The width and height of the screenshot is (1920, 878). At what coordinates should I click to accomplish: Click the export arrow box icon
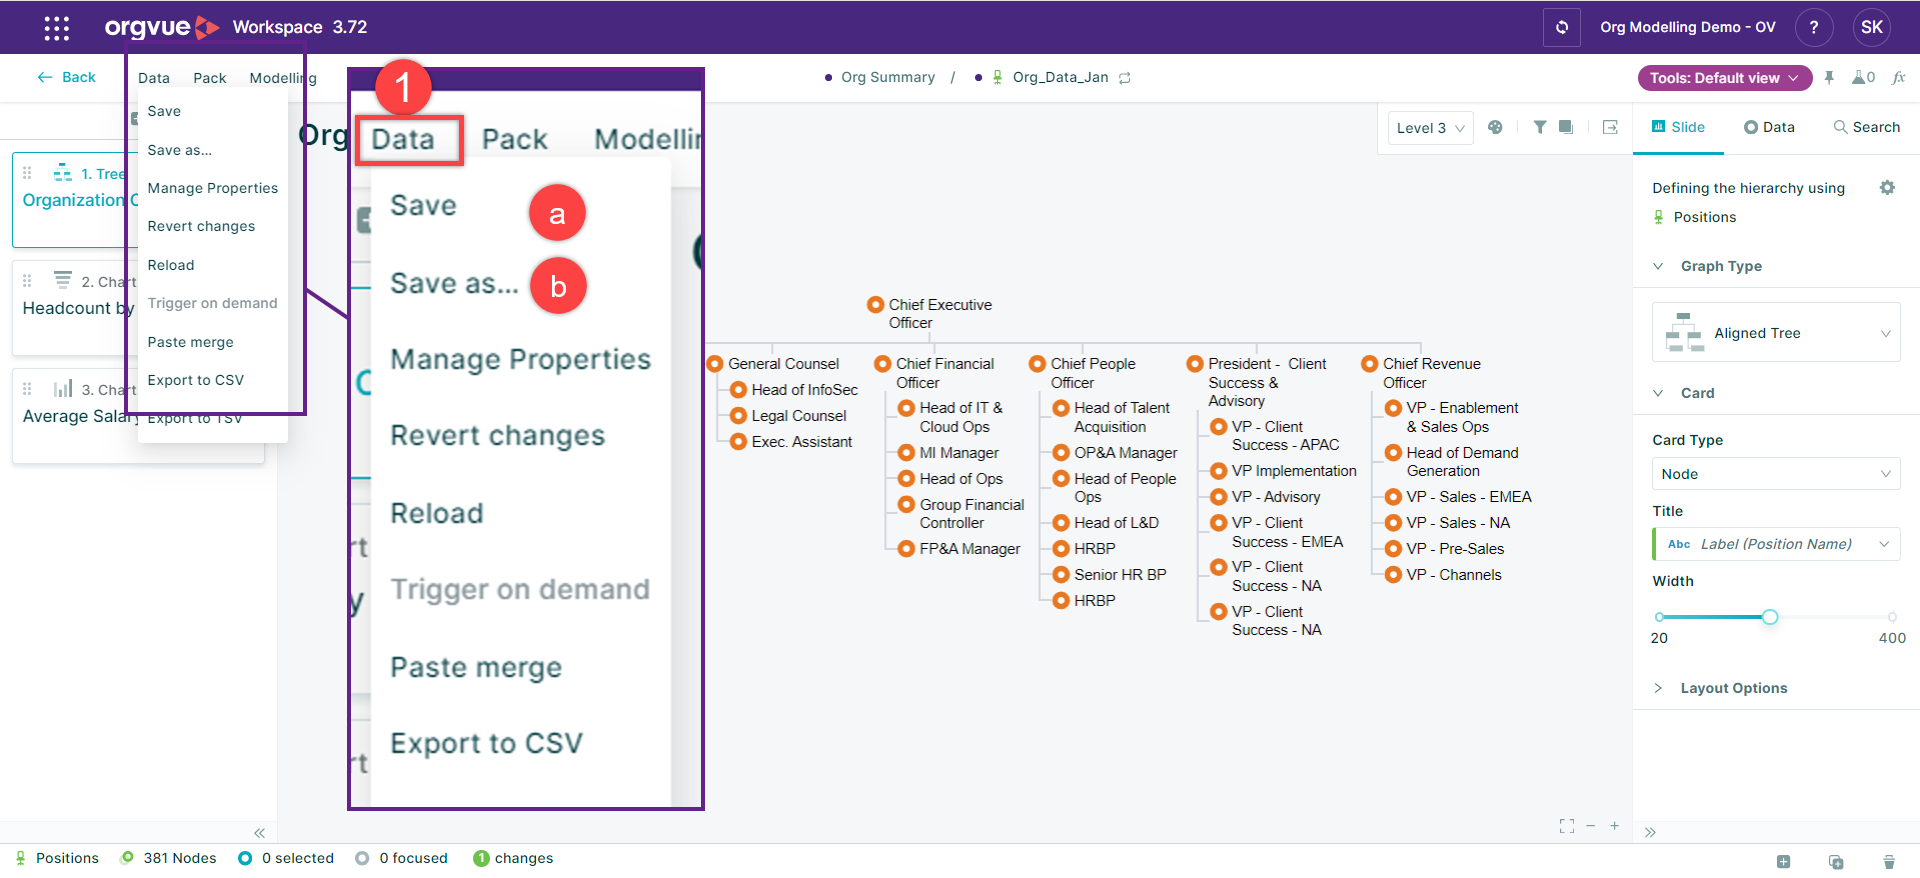pyautogui.click(x=1610, y=127)
